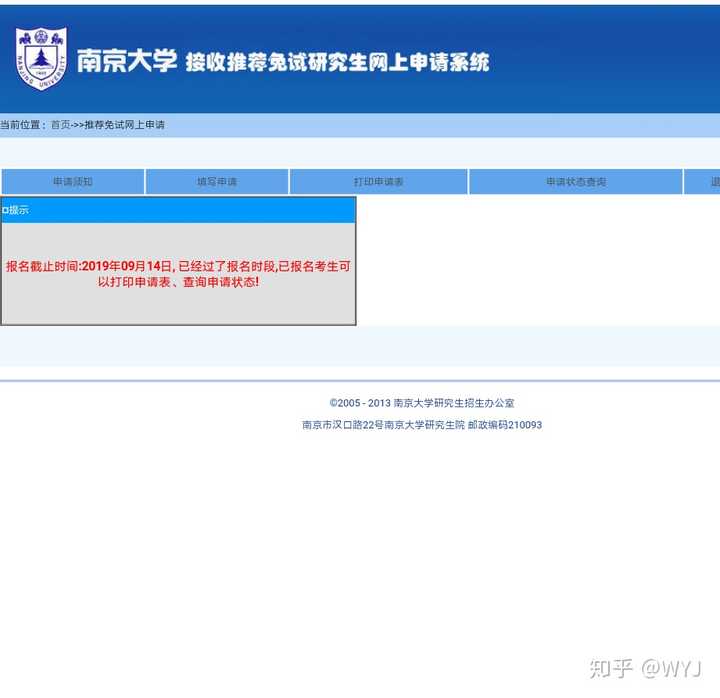Click the 当前位置 label
Viewport: 720px width, 698px height.
point(23,124)
